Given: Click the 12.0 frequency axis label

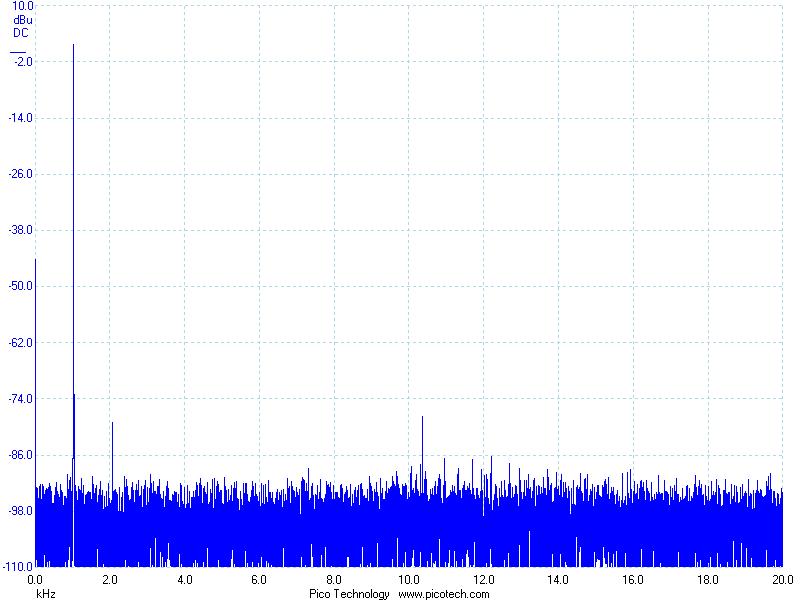Looking at the screenshot, I should pyautogui.click(x=484, y=580).
